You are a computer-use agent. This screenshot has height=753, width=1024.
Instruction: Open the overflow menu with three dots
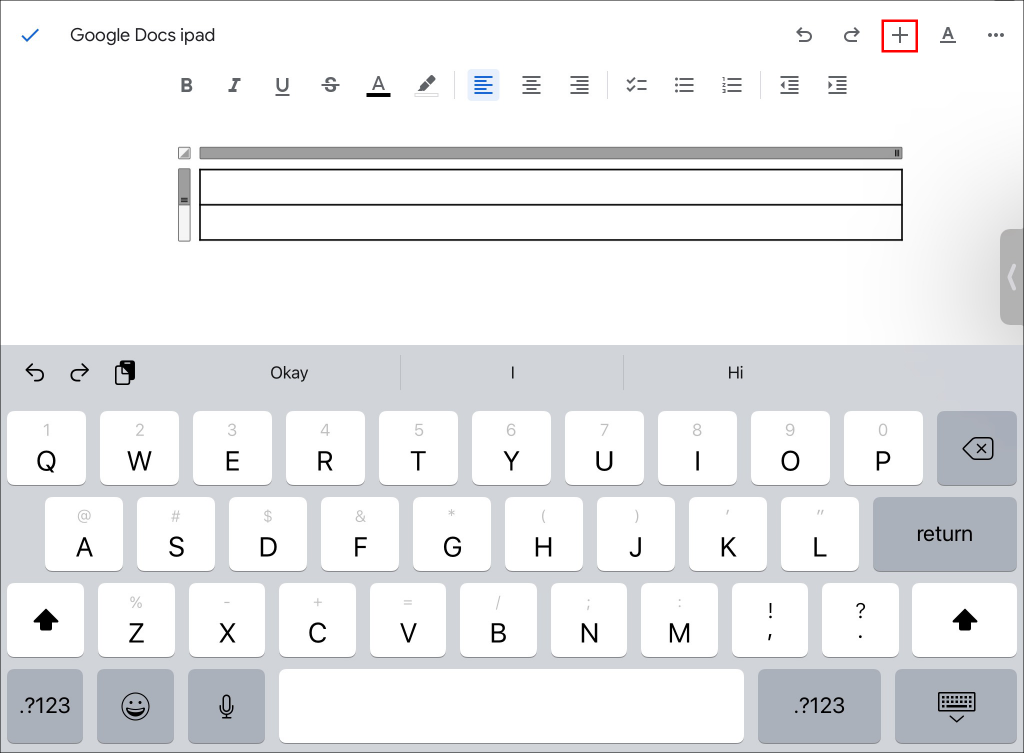pyautogui.click(x=996, y=35)
